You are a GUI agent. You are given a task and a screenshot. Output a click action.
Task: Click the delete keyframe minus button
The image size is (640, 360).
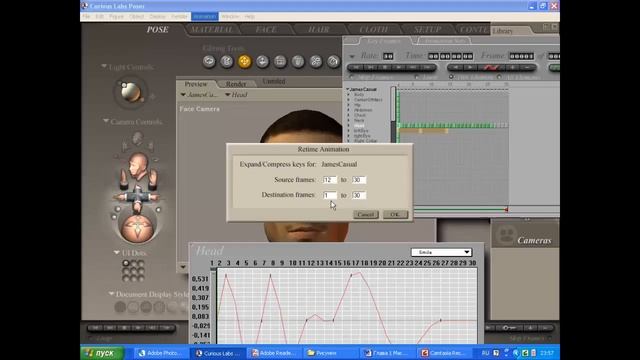(527, 67)
